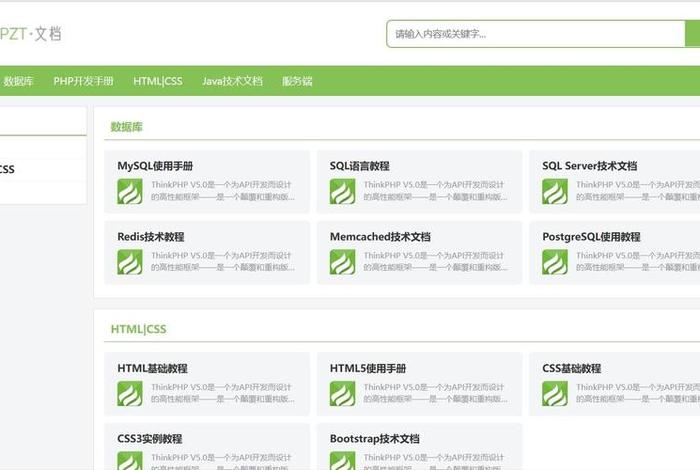Screen dimensions: 700x470
Task: Click the SQL Server技术文档 card icon
Action: pyautogui.click(x=555, y=191)
